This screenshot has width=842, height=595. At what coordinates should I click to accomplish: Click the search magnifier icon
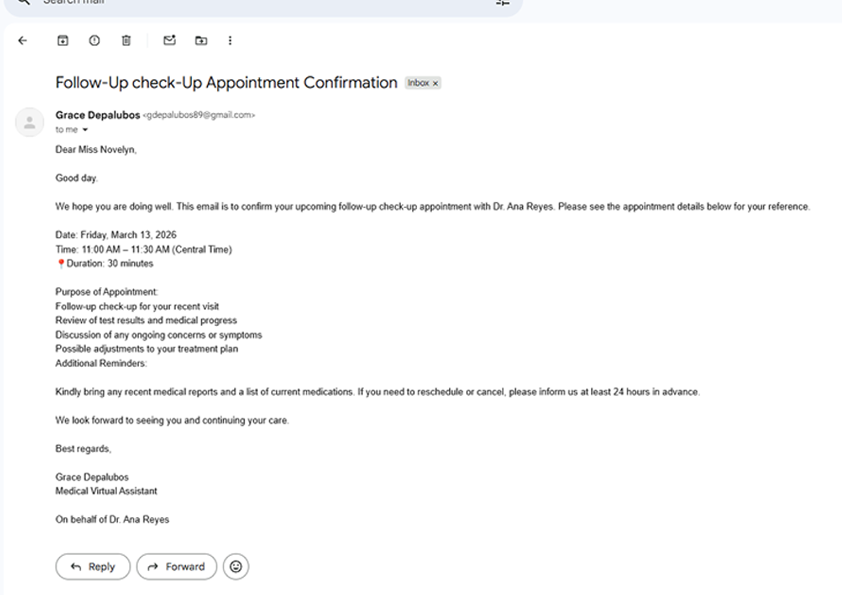[23, 2]
